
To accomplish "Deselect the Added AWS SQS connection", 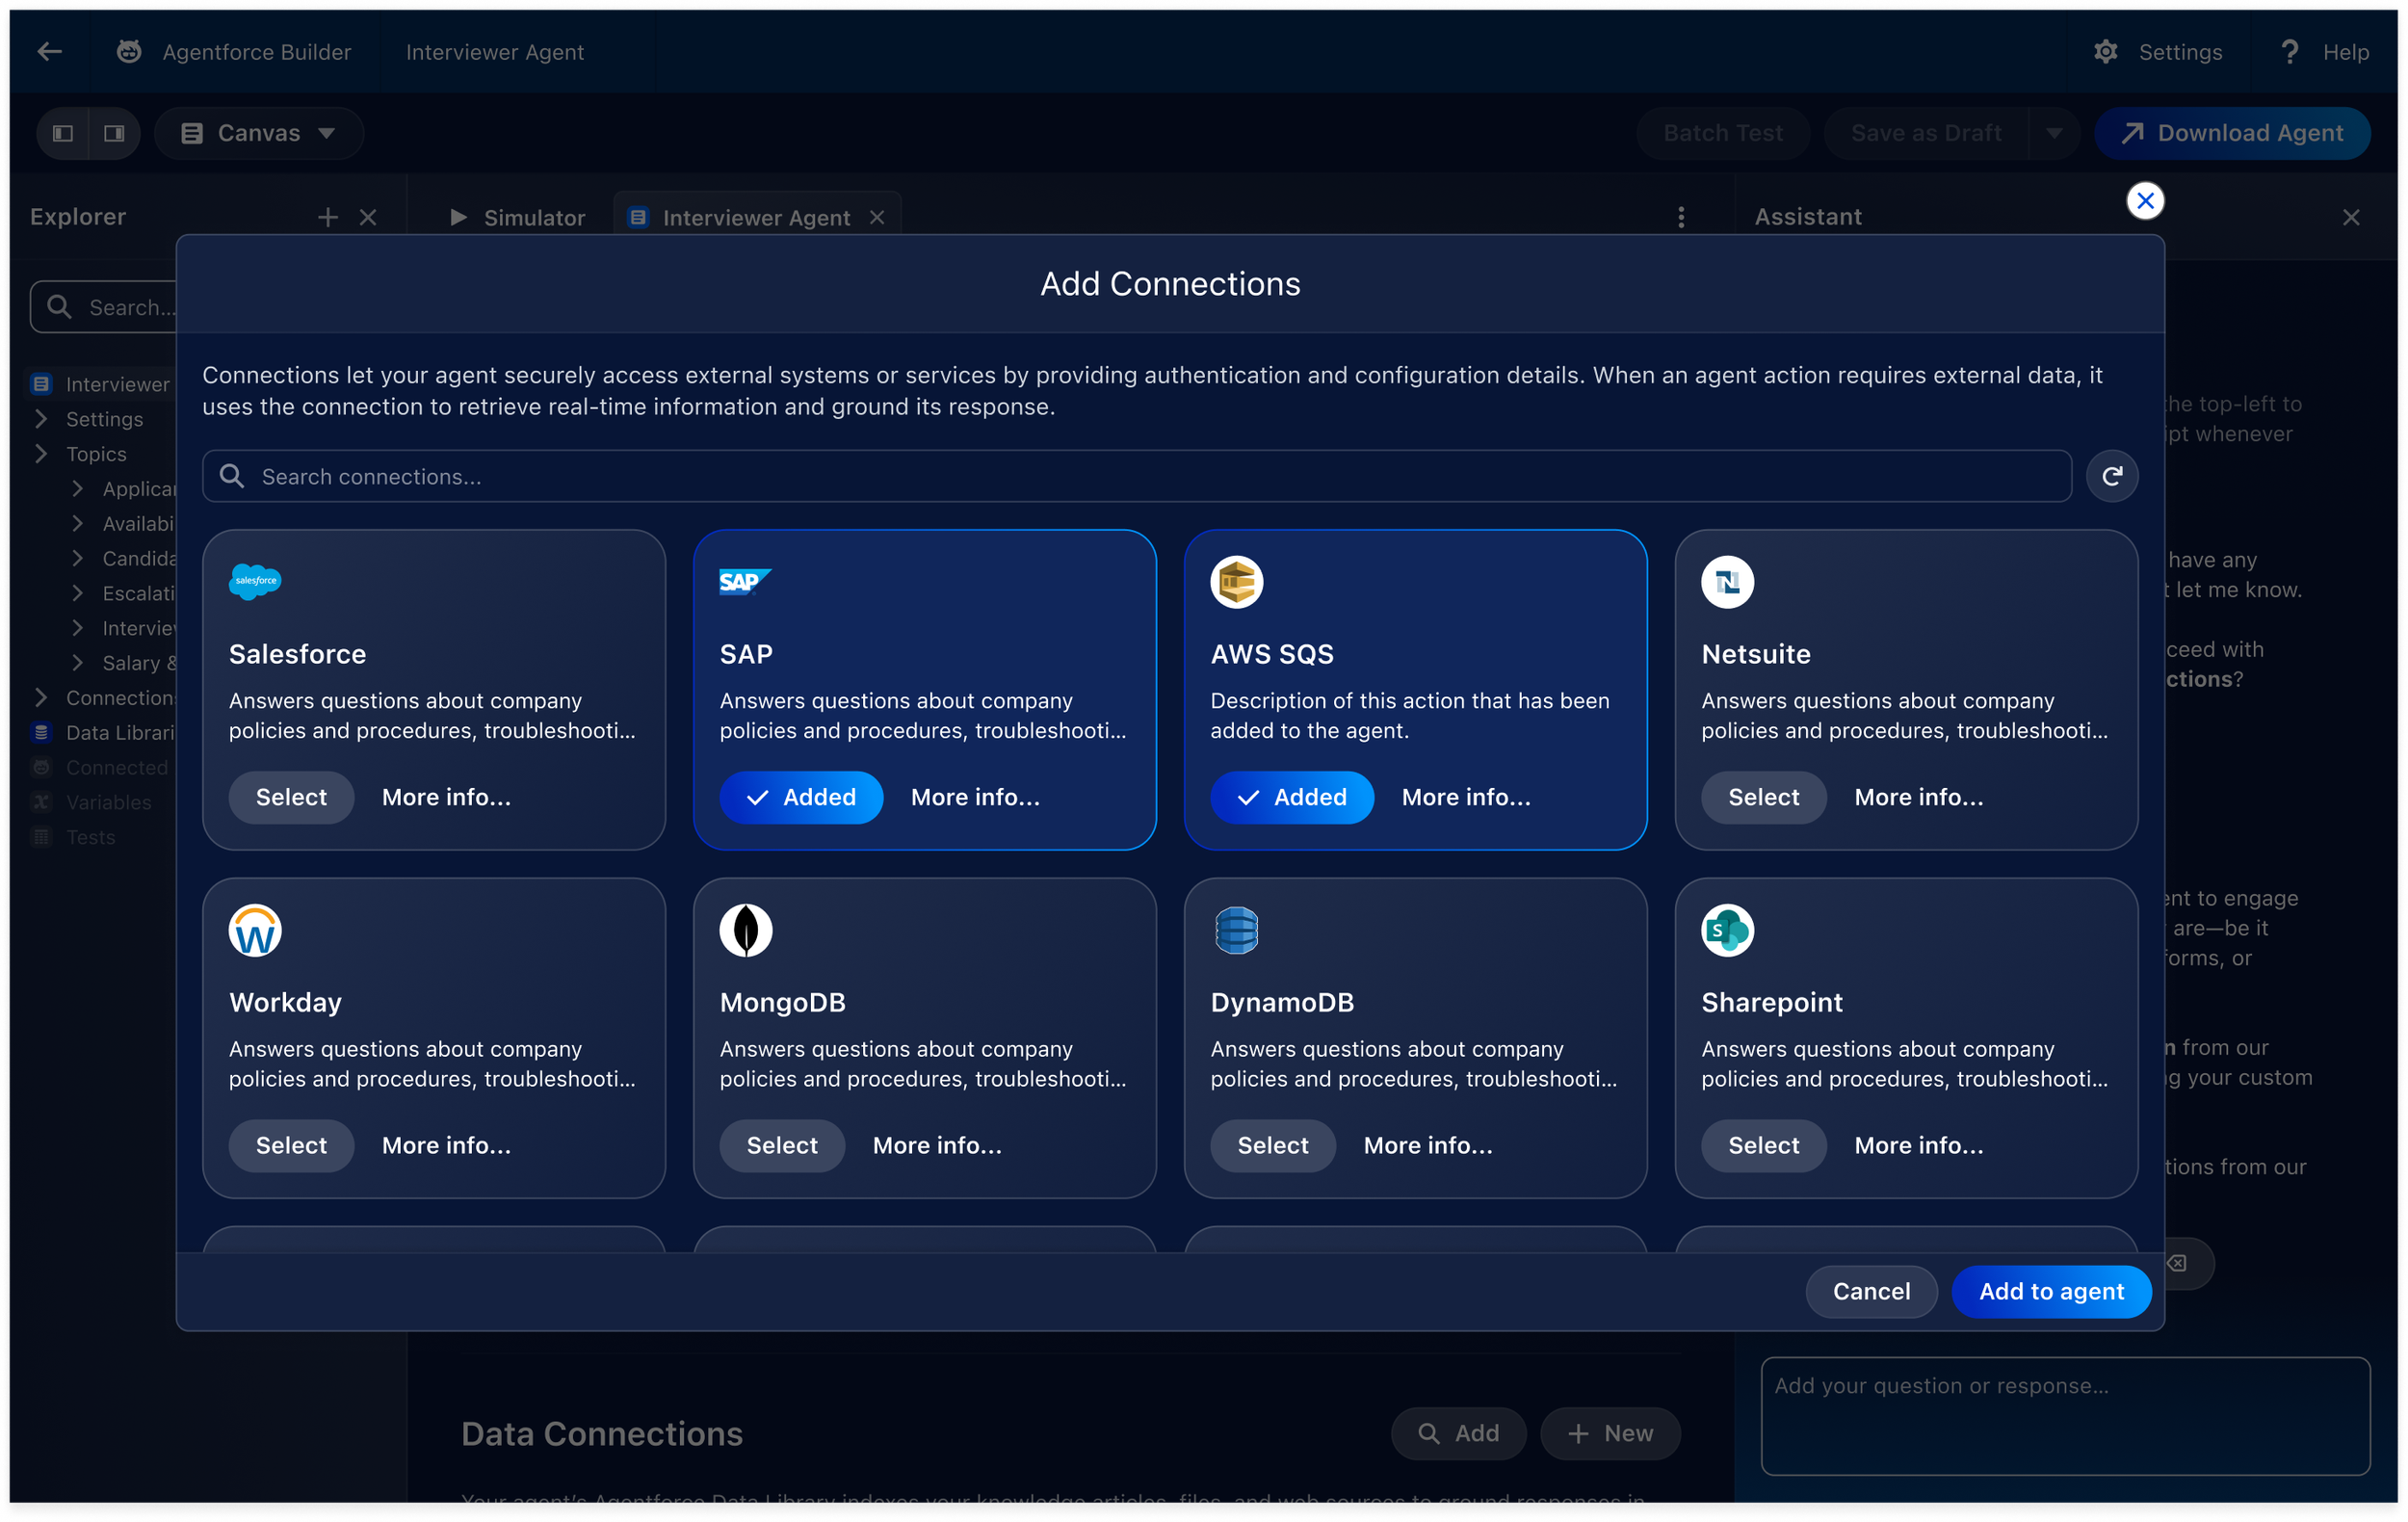I will point(1292,797).
